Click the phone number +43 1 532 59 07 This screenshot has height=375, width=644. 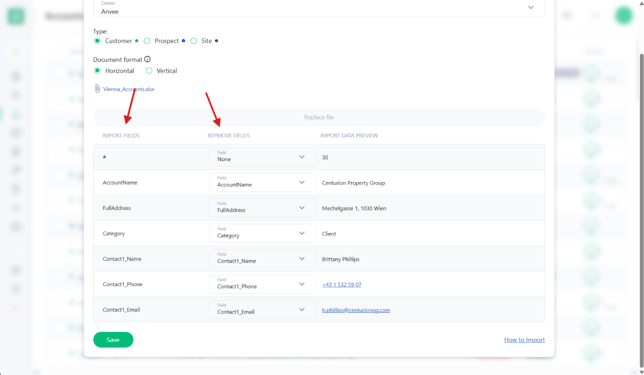[x=342, y=285]
